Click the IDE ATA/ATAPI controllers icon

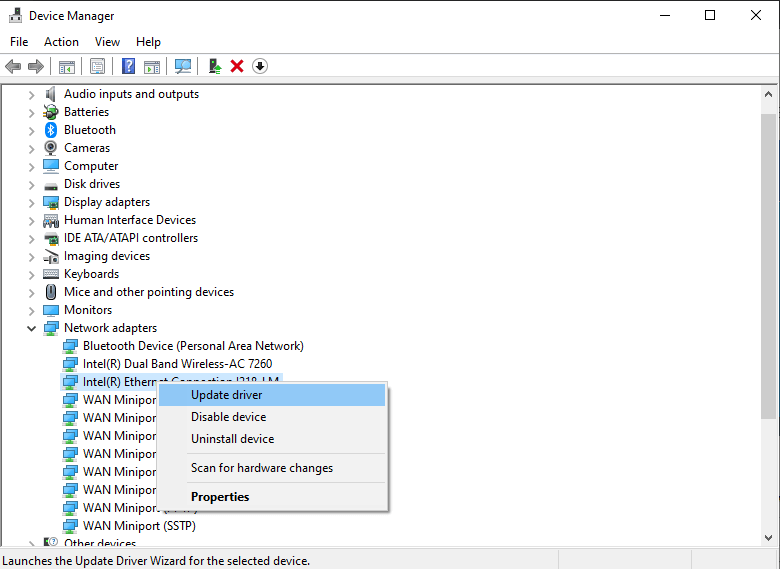point(51,238)
